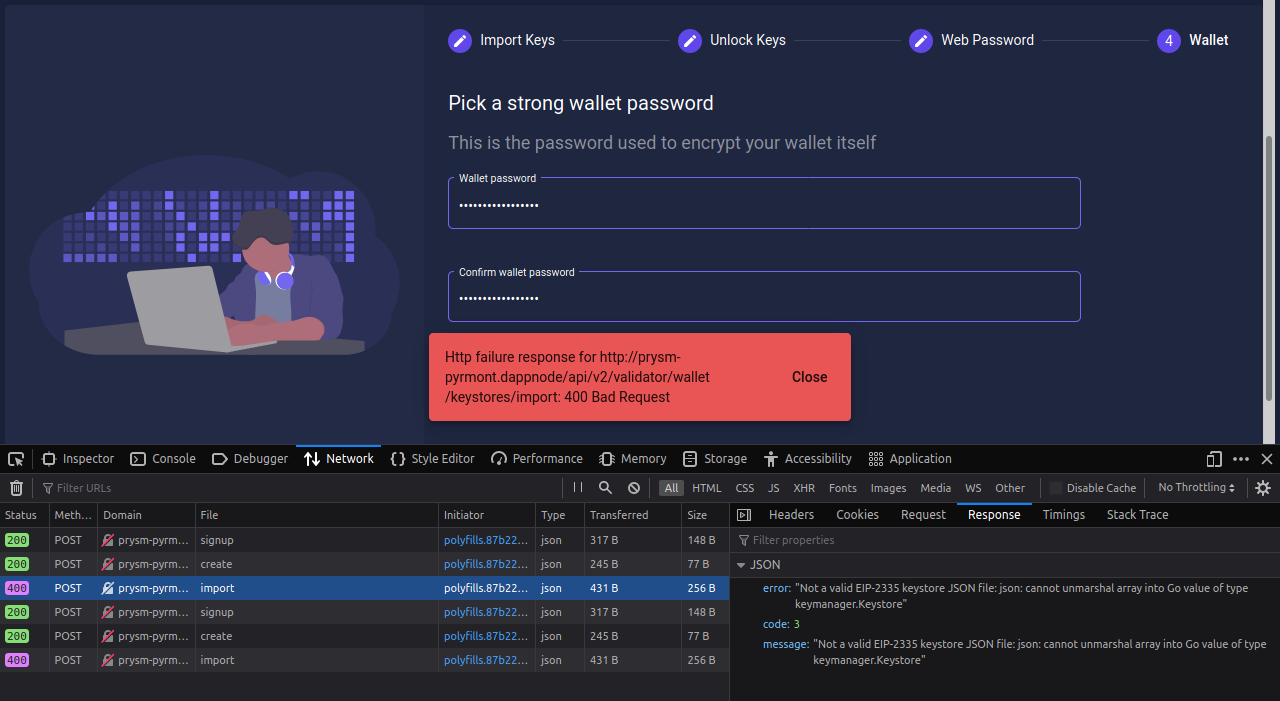
Task: Search network requests with the magnifier icon
Action: (x=605, y=488)
